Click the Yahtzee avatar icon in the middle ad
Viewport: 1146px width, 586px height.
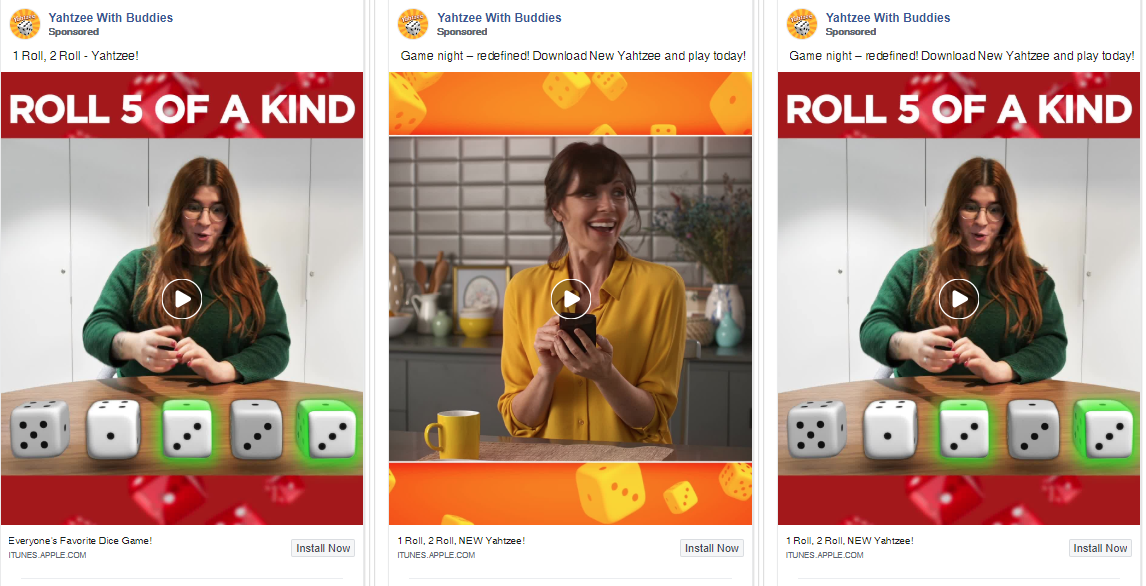pyautogui.click(x=413, y=24)
